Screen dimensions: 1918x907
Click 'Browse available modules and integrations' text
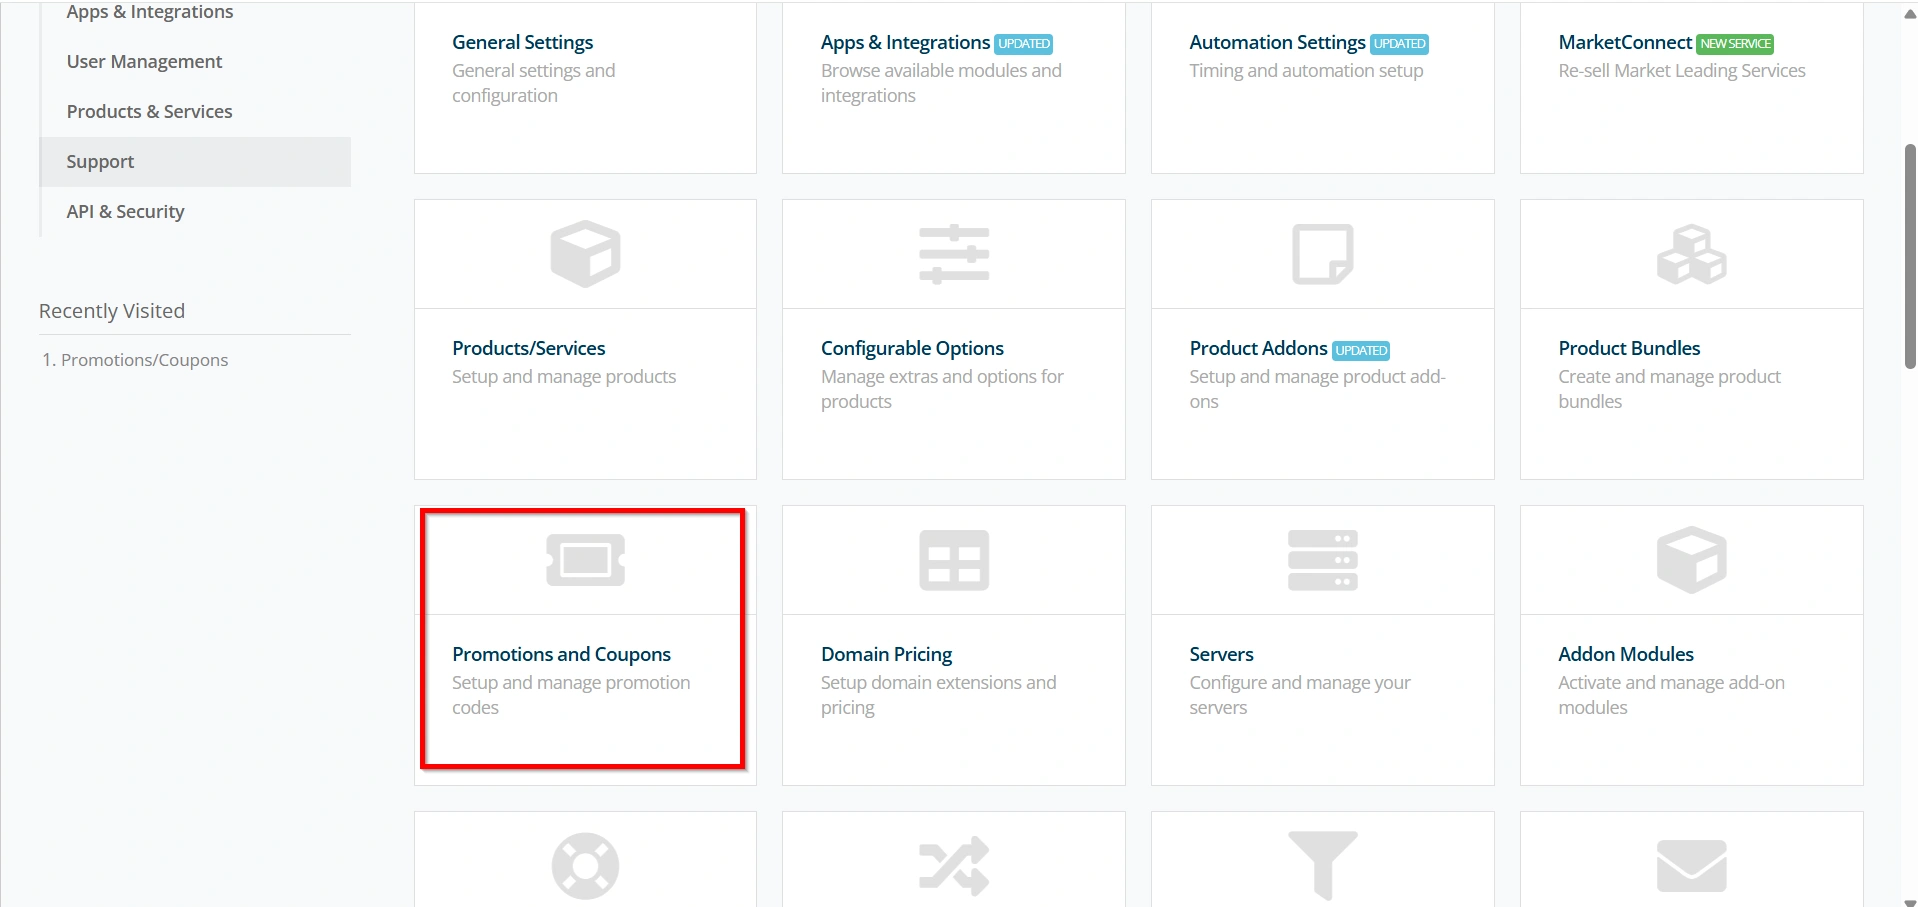[x=941, y=83]
